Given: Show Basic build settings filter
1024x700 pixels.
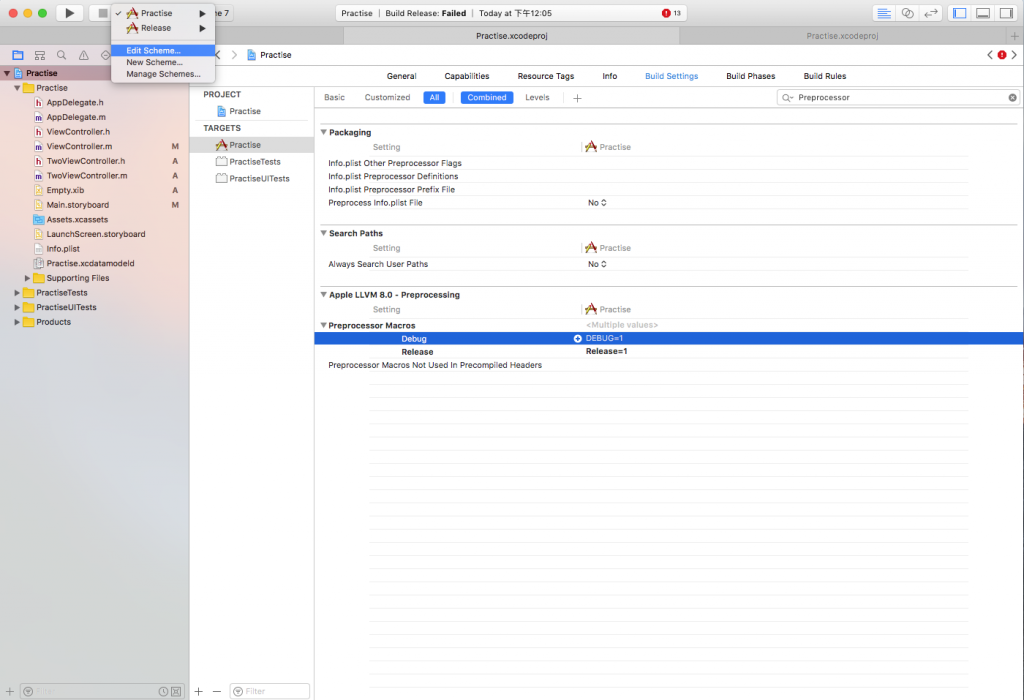Looking at the screenshot, I should coord(334,97).
